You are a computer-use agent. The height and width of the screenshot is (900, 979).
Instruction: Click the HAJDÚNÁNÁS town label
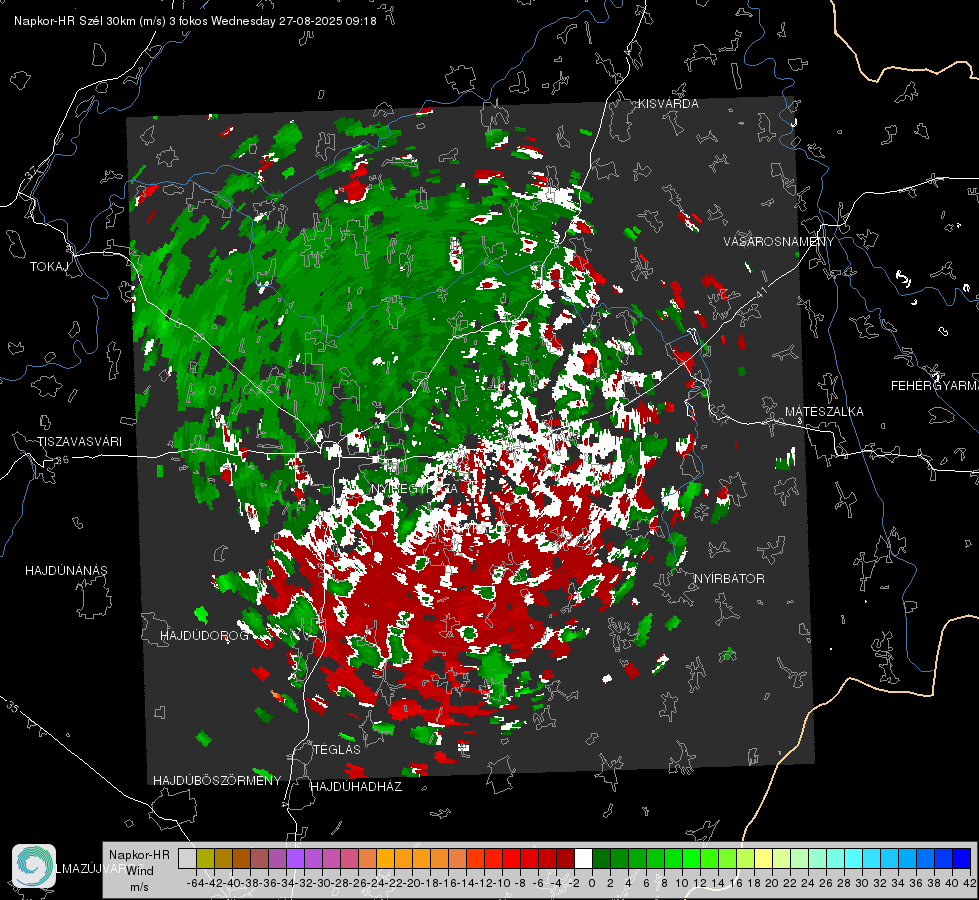66,571
